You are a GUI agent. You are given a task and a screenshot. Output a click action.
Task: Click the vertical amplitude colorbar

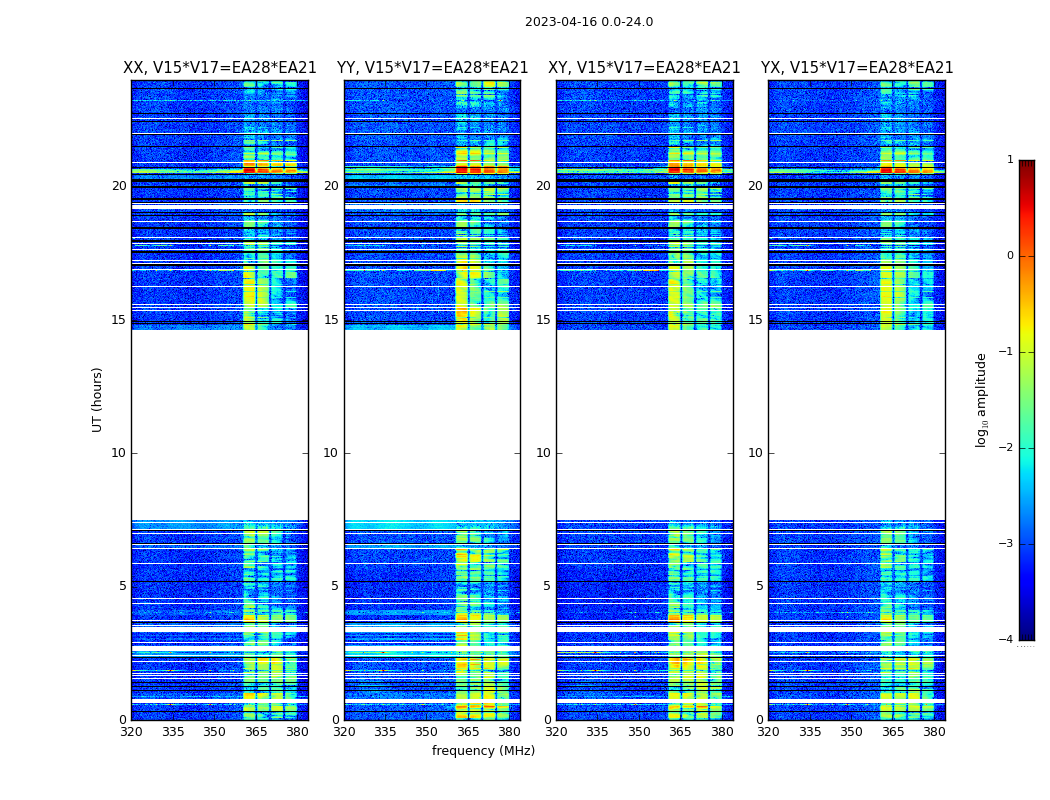1026,400
